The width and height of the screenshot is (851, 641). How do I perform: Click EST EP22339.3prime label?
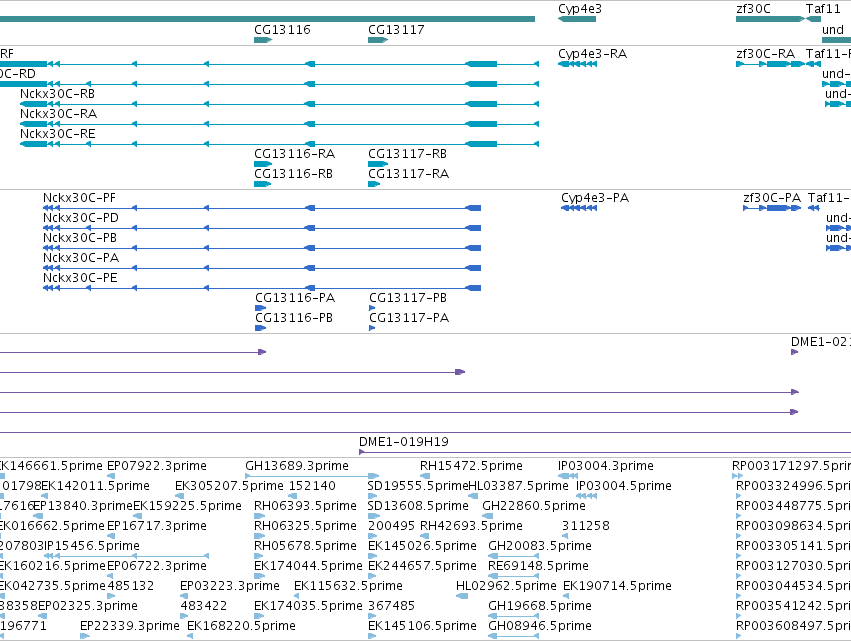coord(130,626)
